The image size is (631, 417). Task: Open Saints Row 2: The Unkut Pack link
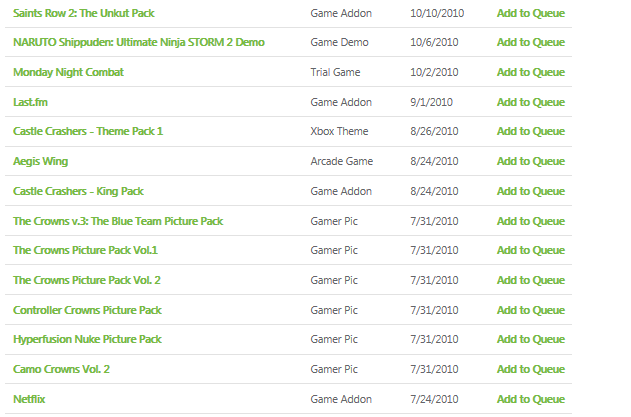[x=84, y=13]
